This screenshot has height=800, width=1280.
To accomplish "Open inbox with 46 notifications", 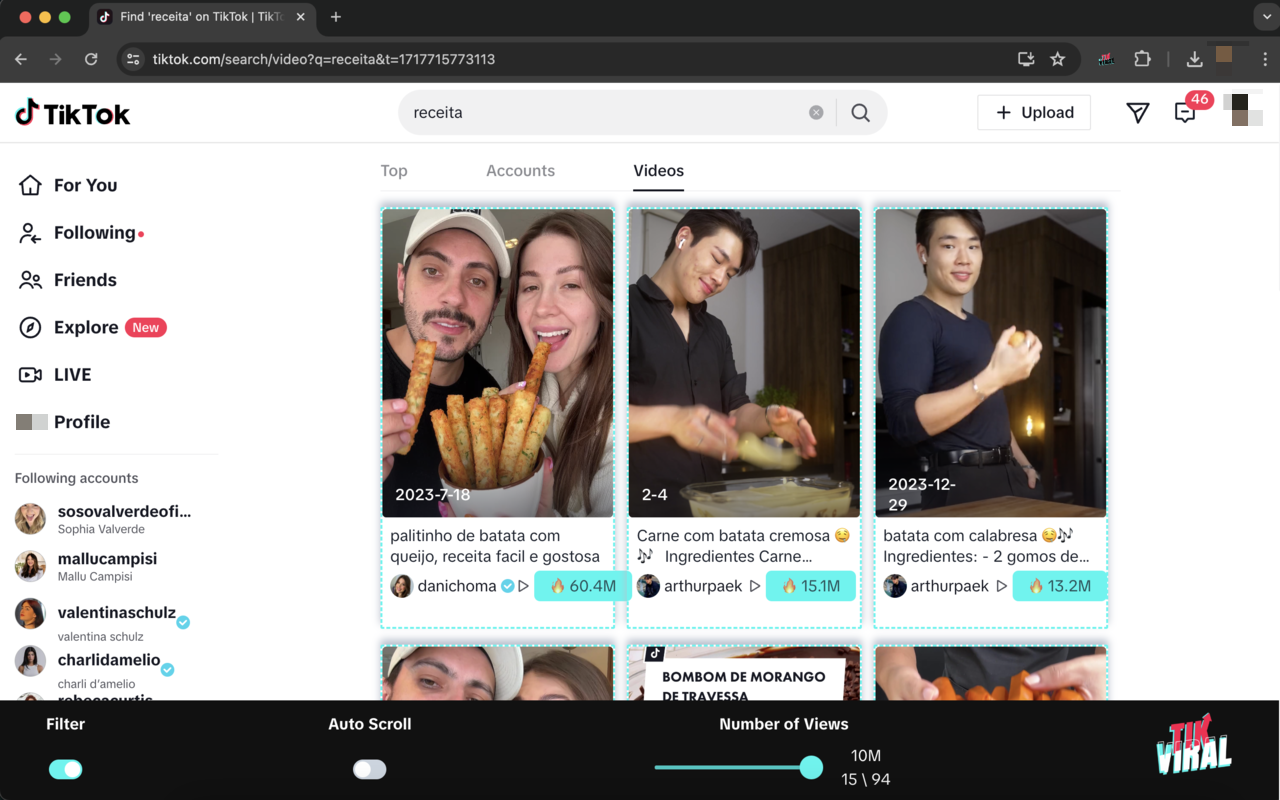I will click(x=1185, y=113).
